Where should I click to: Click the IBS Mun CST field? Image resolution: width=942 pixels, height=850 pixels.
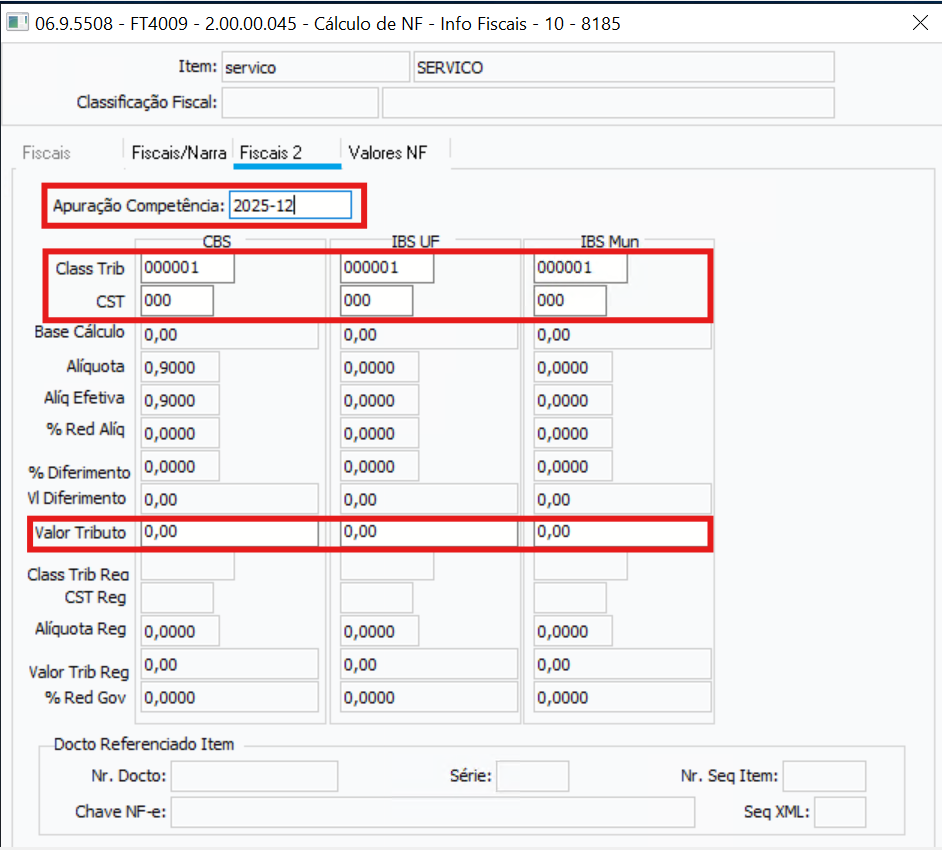point(570,300)
